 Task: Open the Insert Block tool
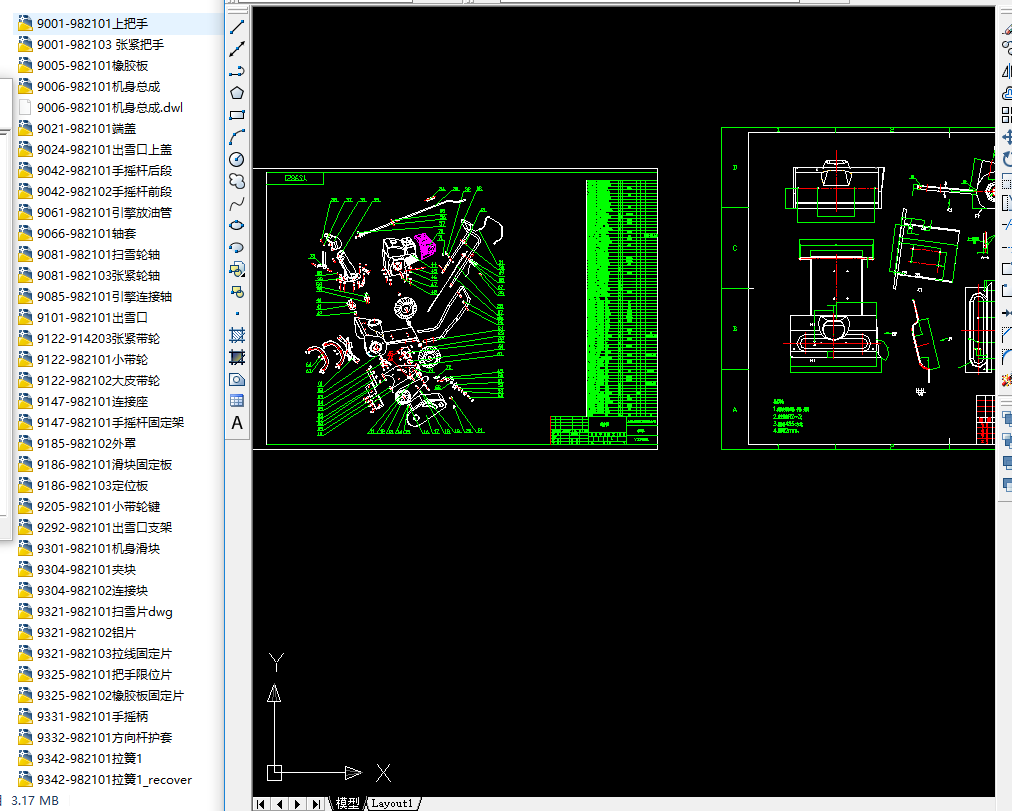click(237, 269)
